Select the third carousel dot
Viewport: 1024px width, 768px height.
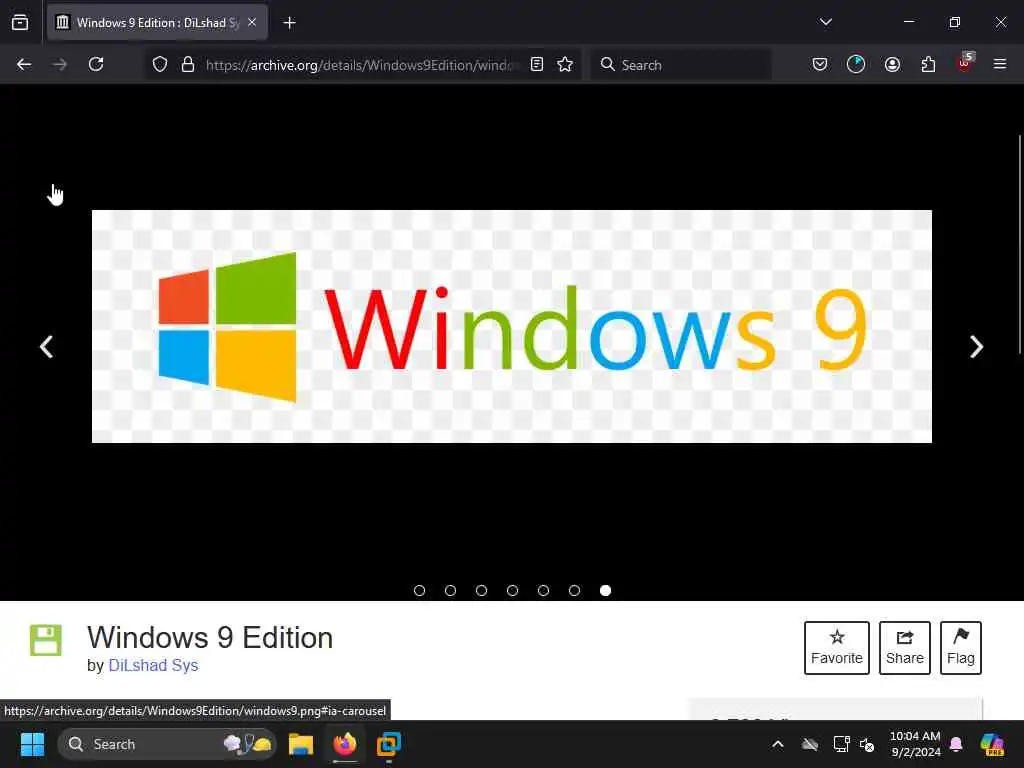coord(481,590)
